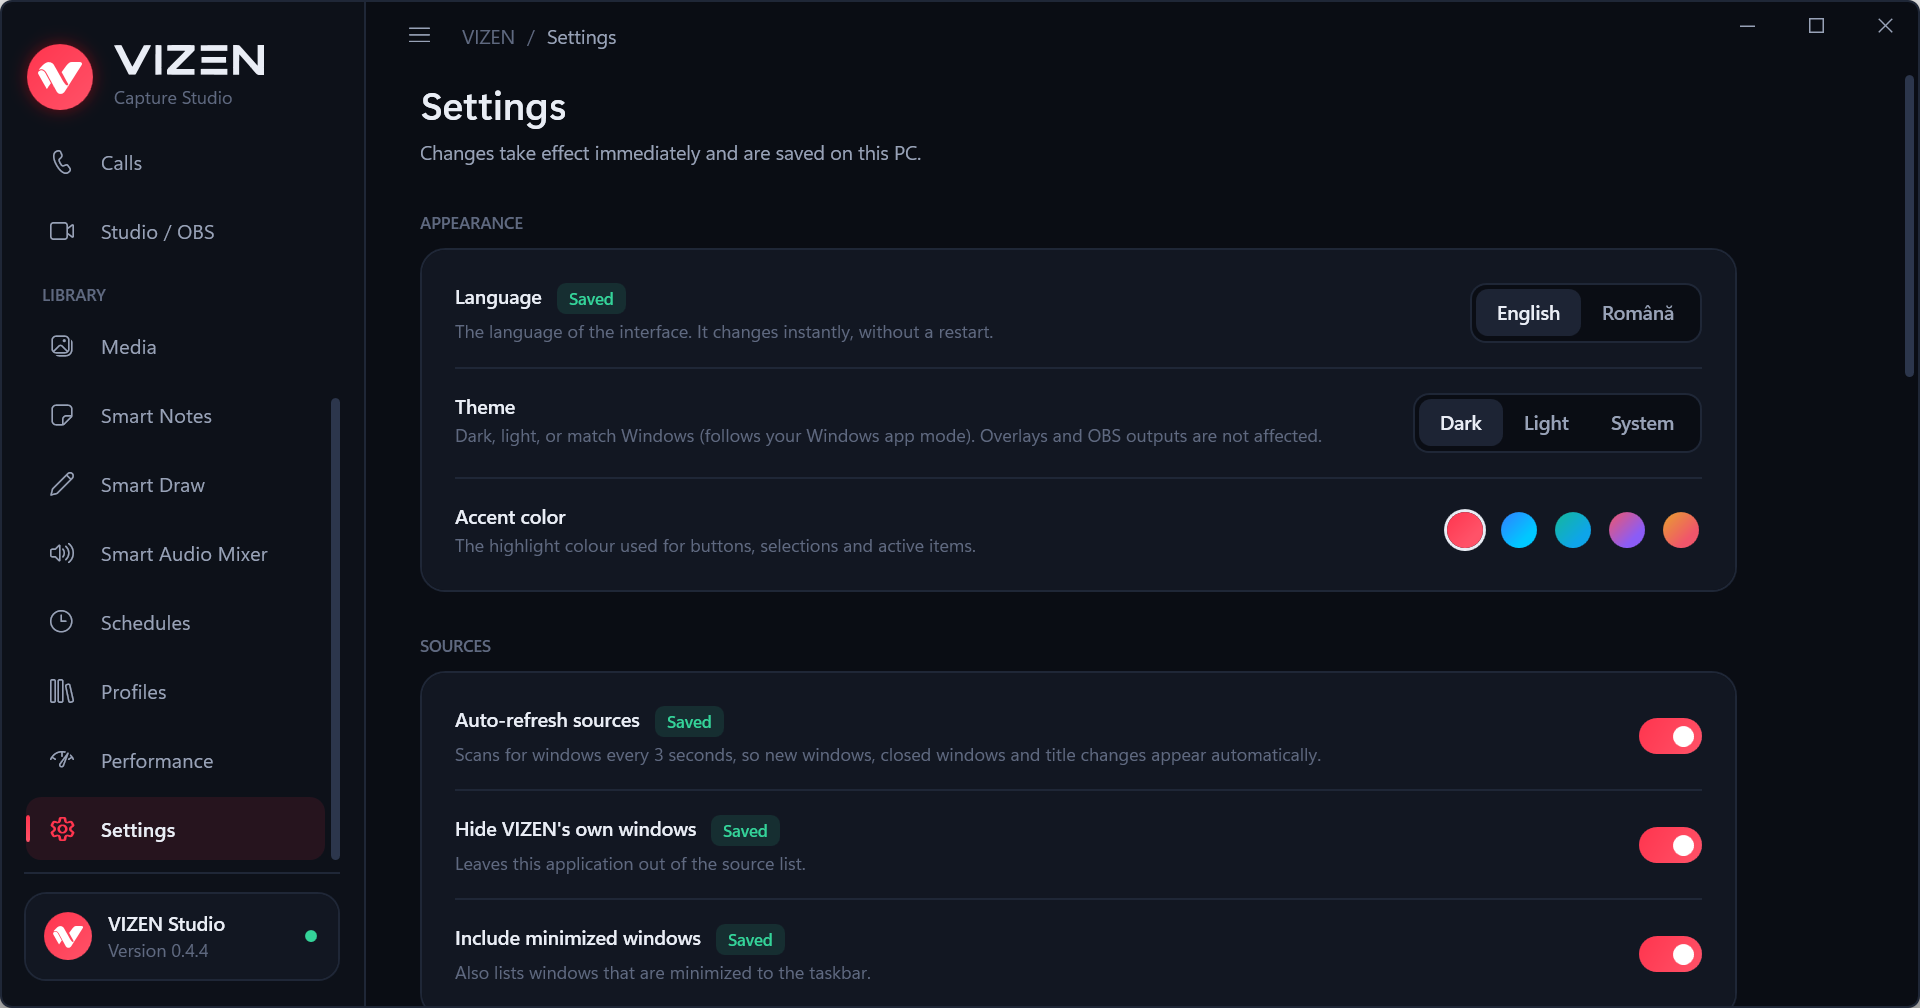Navigate to Schedules

click(x=175, y=623)
